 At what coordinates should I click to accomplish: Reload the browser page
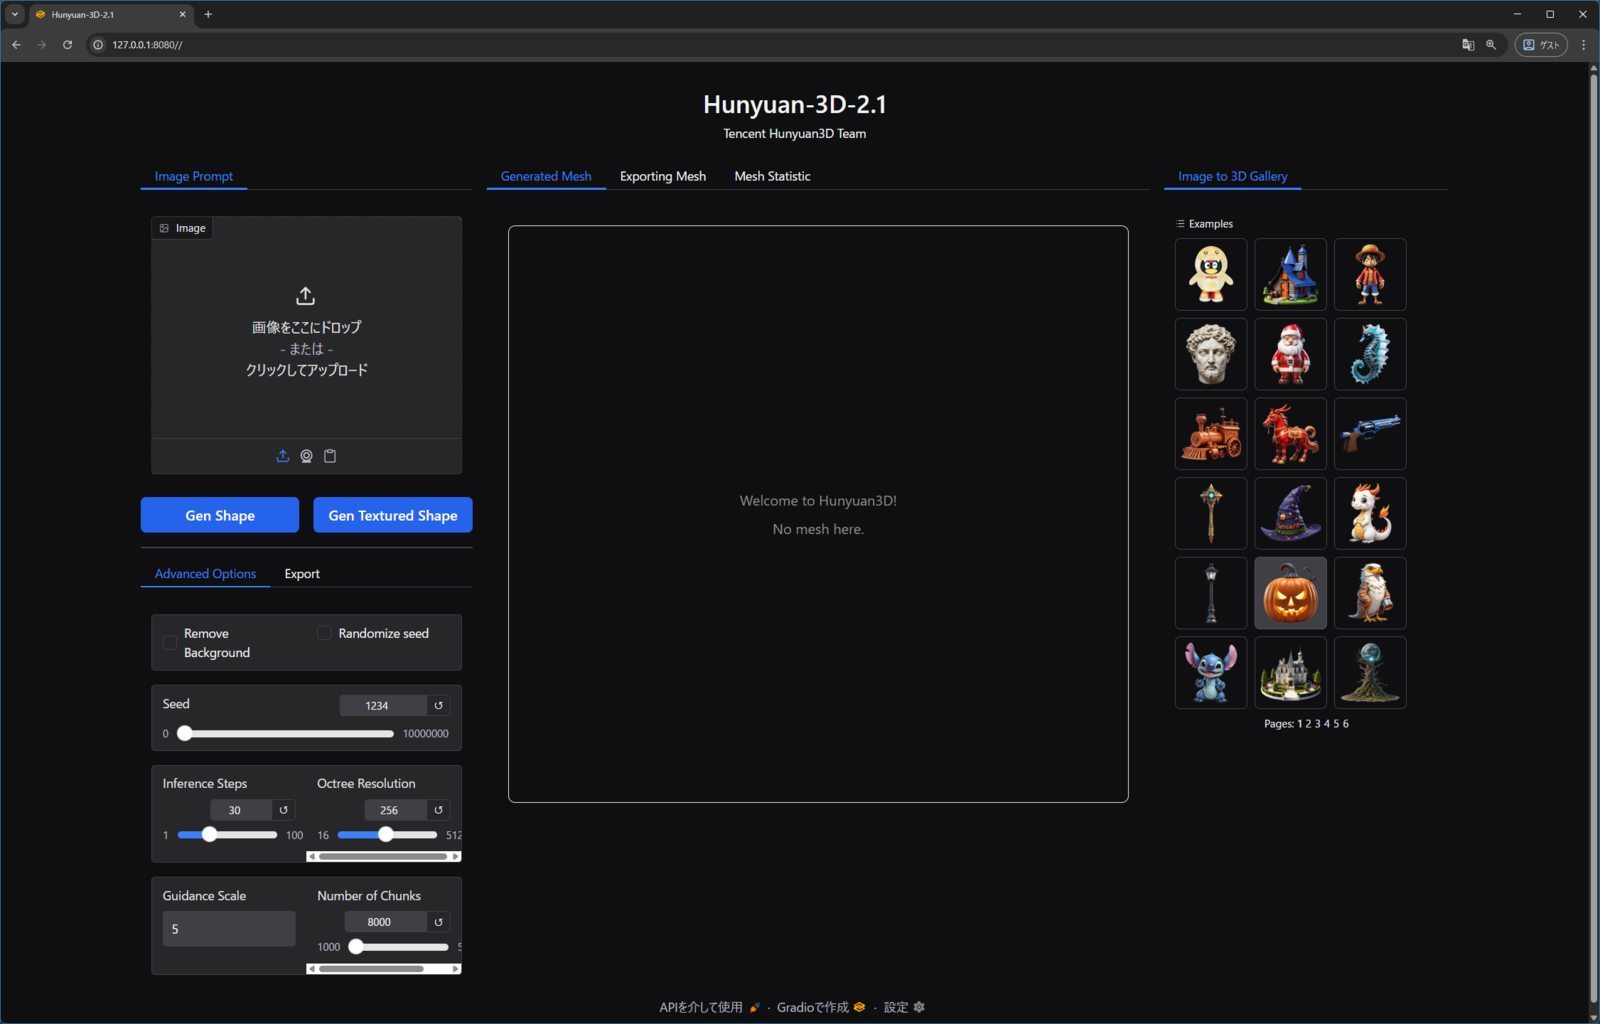point(67,45)
